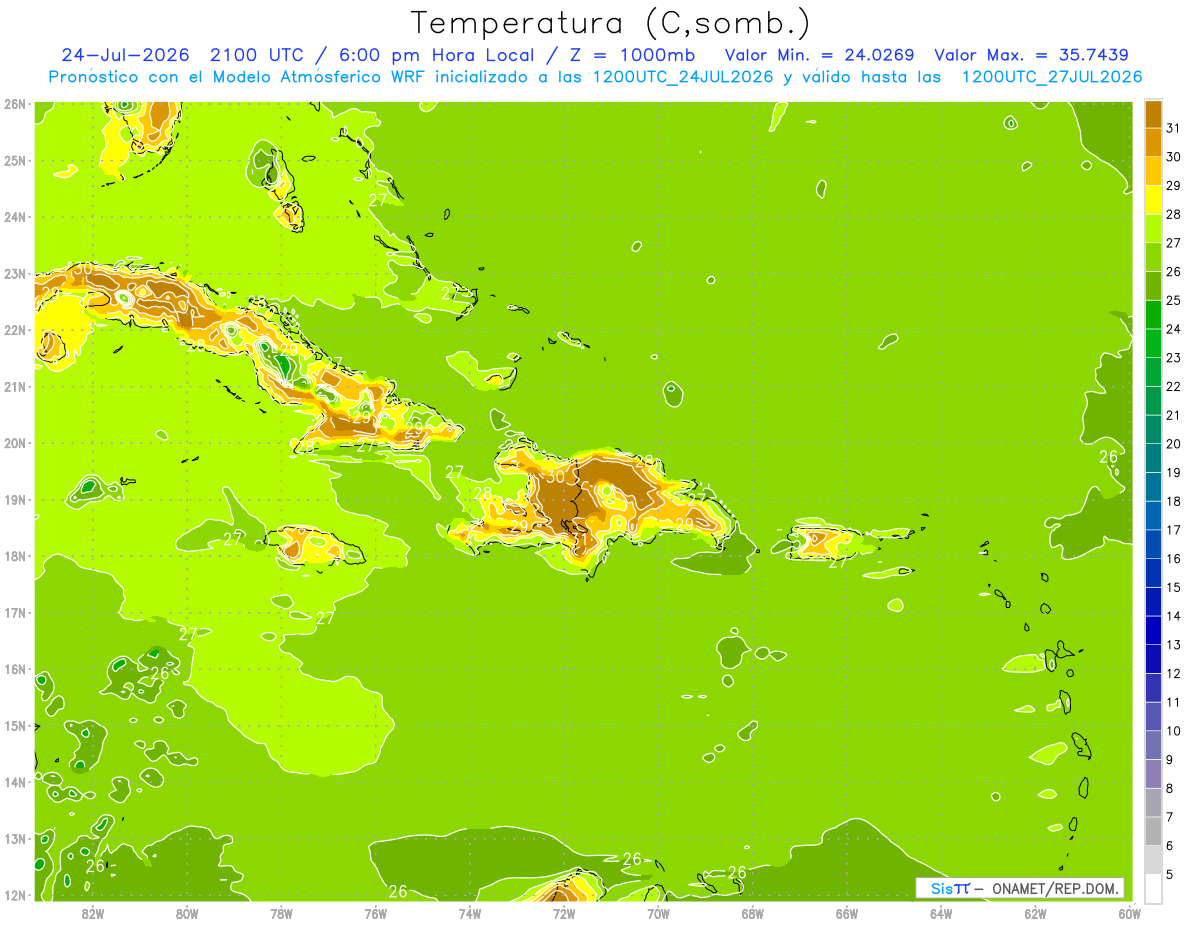
Task: Click the 24N latitude axis label
Action: point(14,217)
